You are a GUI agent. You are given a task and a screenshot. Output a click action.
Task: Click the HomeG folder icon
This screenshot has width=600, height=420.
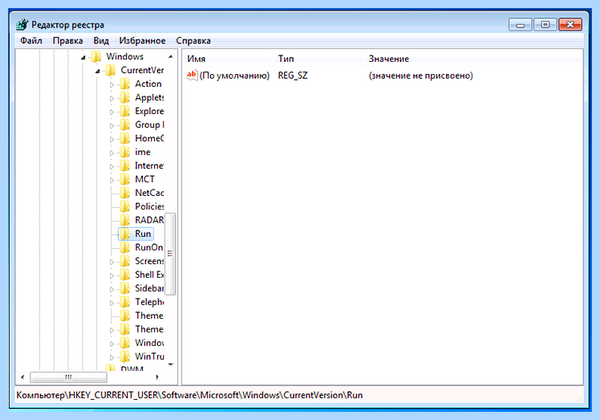click(x=125, y=138)
